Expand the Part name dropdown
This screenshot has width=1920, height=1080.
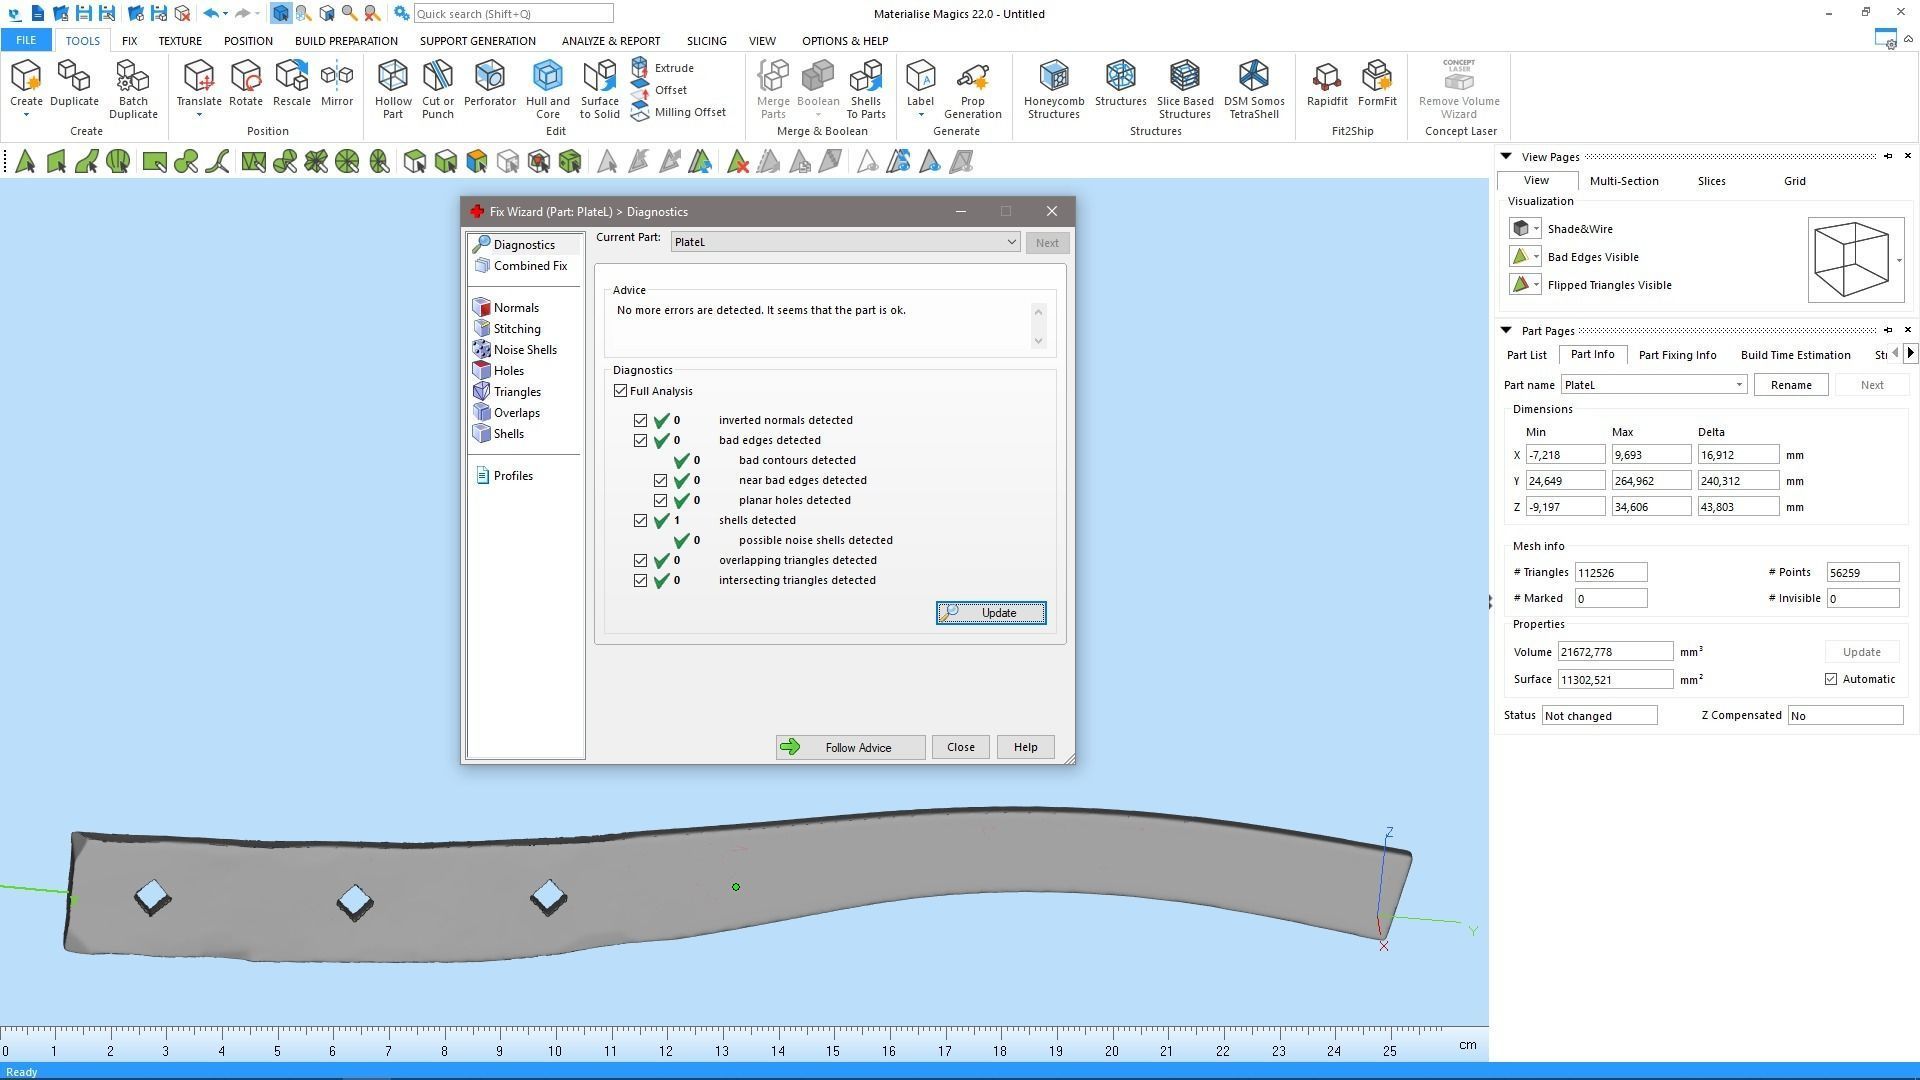click(1738, 385)
